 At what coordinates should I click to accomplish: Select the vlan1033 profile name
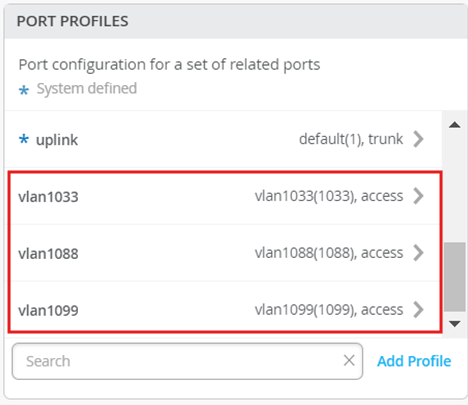[x=48, y=197]
